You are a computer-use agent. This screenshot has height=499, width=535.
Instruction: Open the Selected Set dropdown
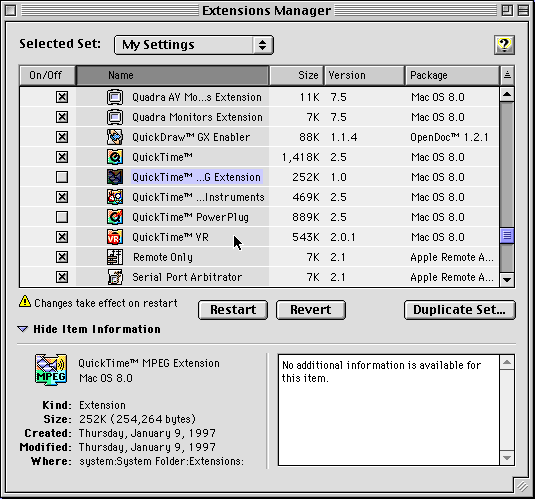[x=194, y=45]
